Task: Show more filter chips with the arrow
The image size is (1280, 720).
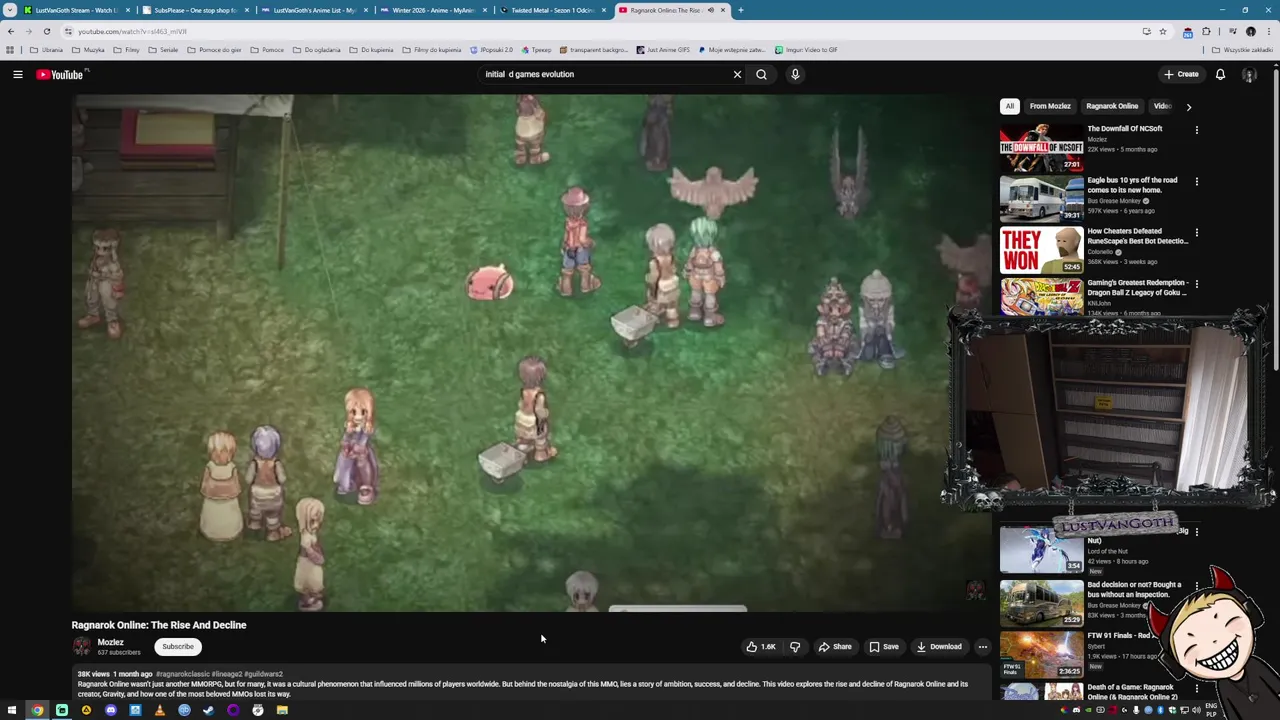Action: click(1189, 106)
